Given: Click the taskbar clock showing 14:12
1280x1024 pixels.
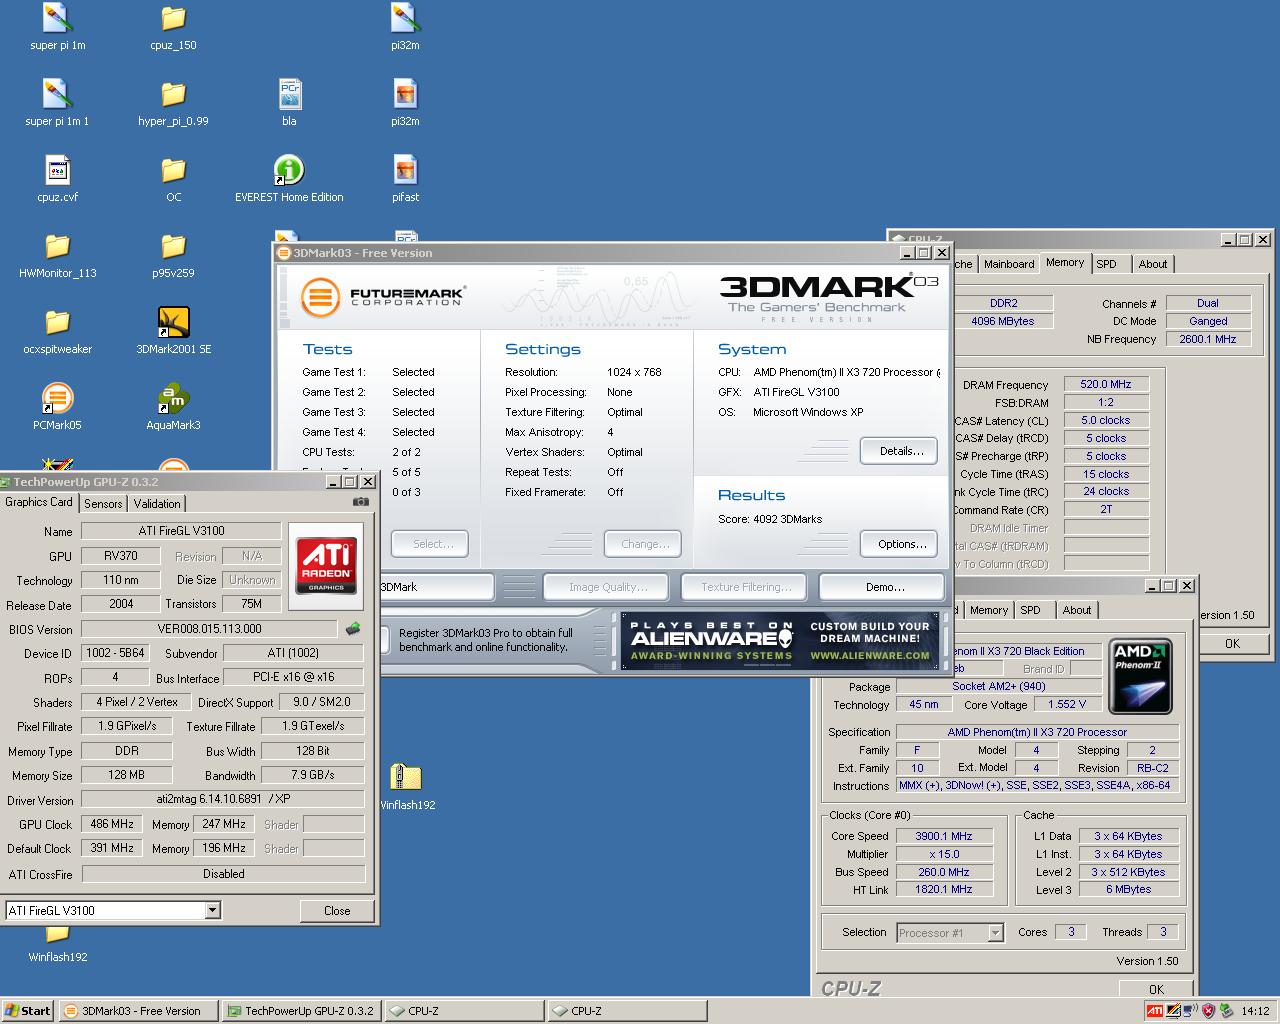Looking at the screenshot, I should point(1255,1011).
